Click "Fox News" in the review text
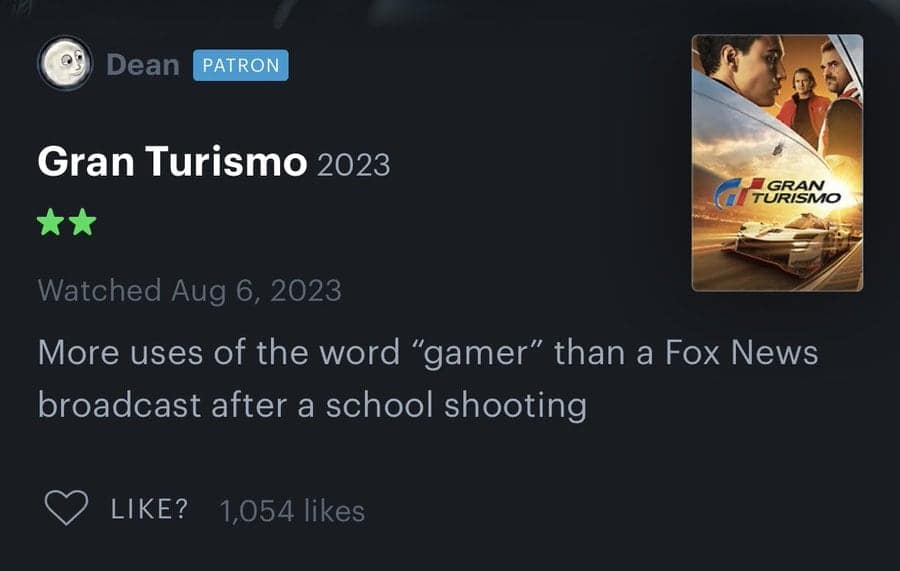900x571 pixels. pos(742,352)
